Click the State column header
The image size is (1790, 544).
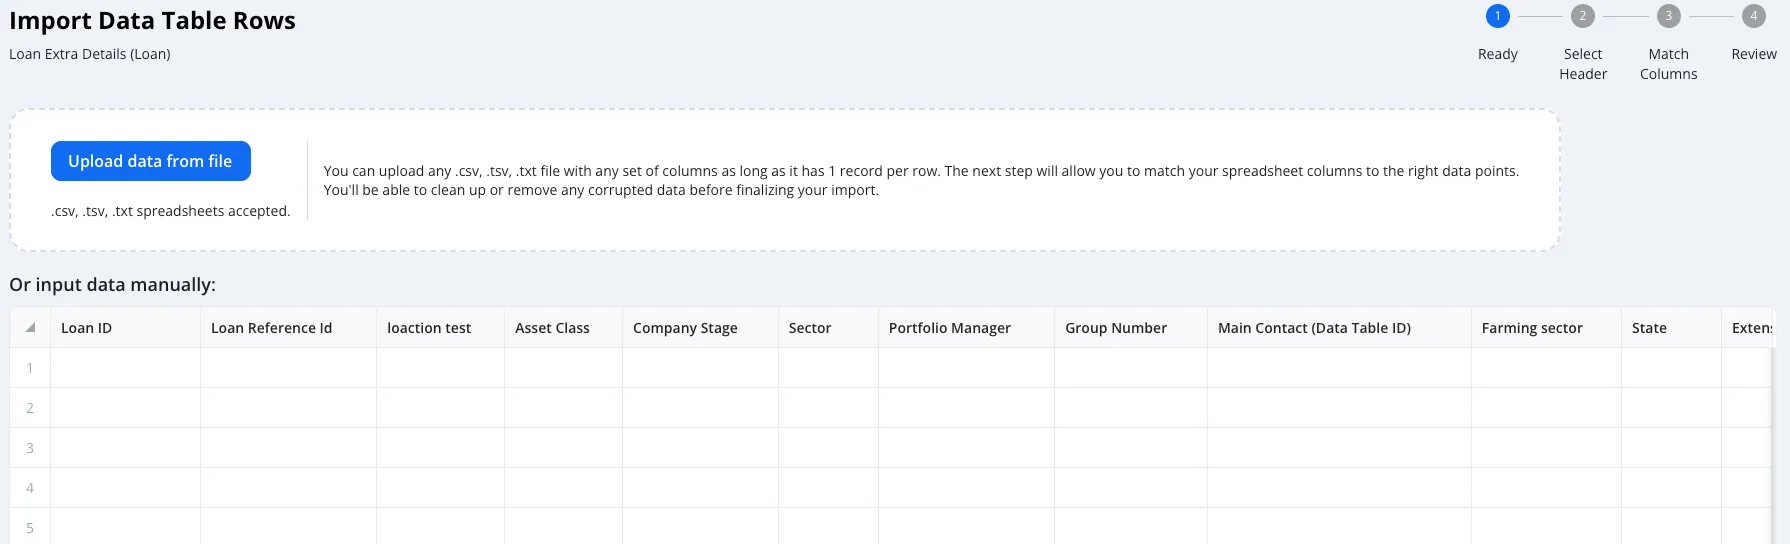[1671, 328]
